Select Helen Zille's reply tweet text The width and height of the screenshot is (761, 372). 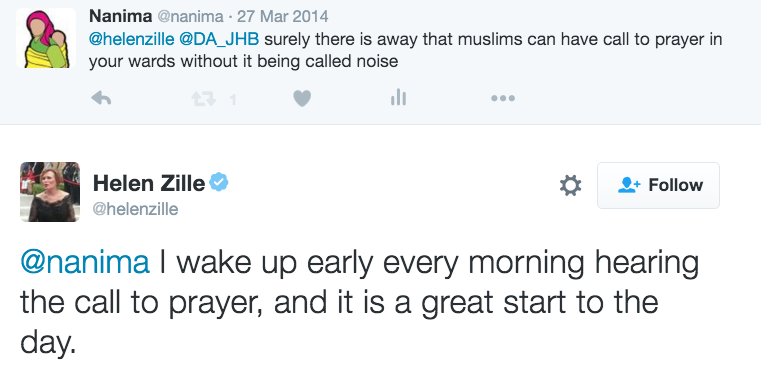coord(360,302)
